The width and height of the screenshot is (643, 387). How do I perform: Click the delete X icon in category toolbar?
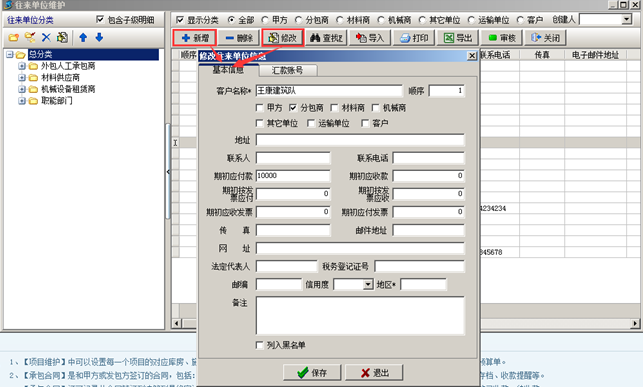coord(46,38)
